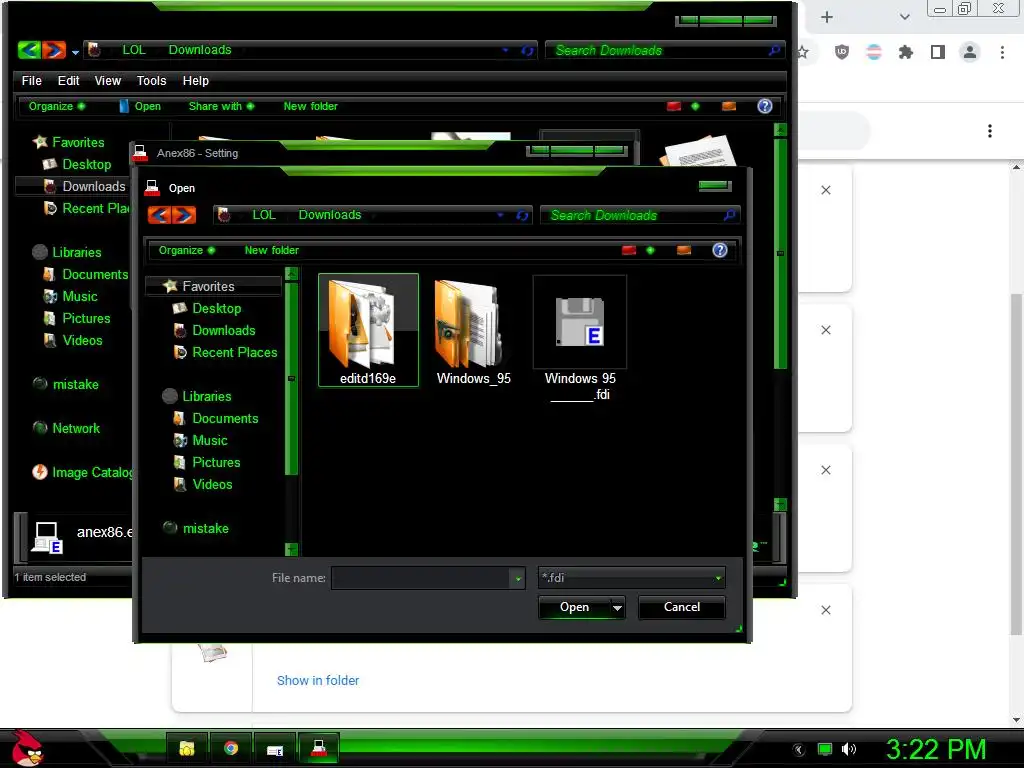Click Open in Explorer toolbar
Viewport: 1024px width, 768px height.
(x=140, y=106)
